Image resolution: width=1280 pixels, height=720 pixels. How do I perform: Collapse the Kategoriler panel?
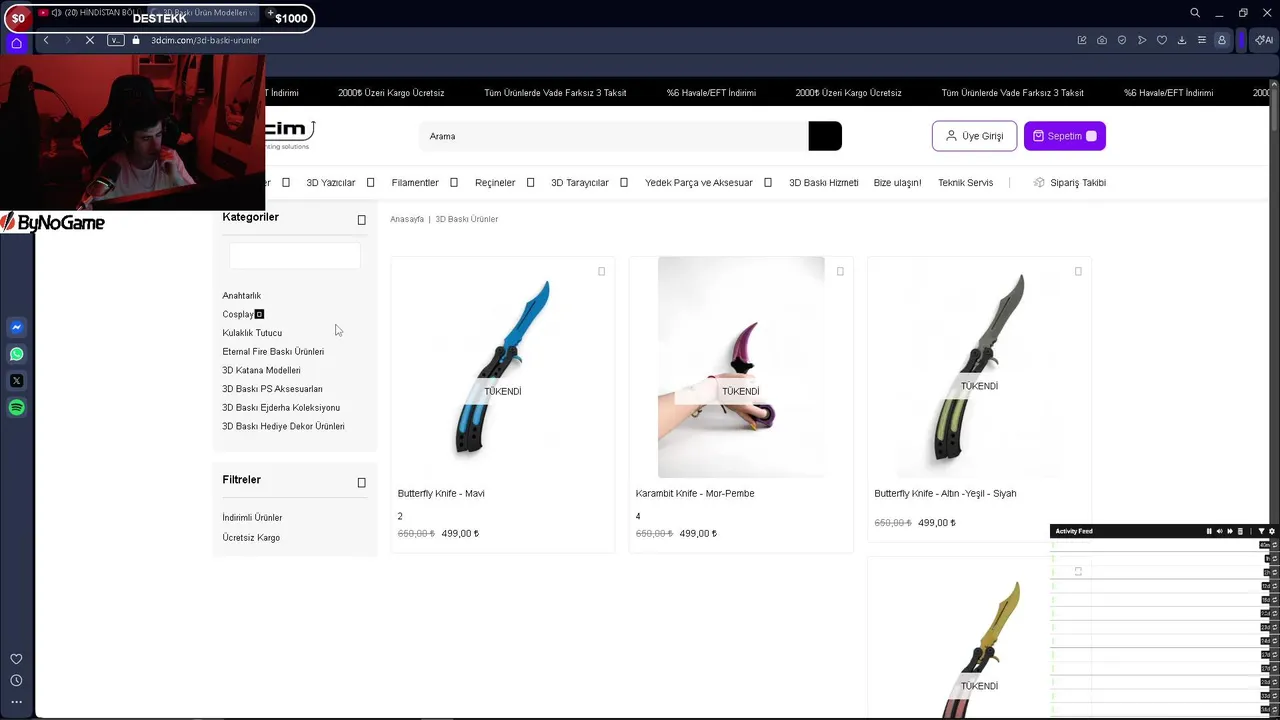(362, 220)
